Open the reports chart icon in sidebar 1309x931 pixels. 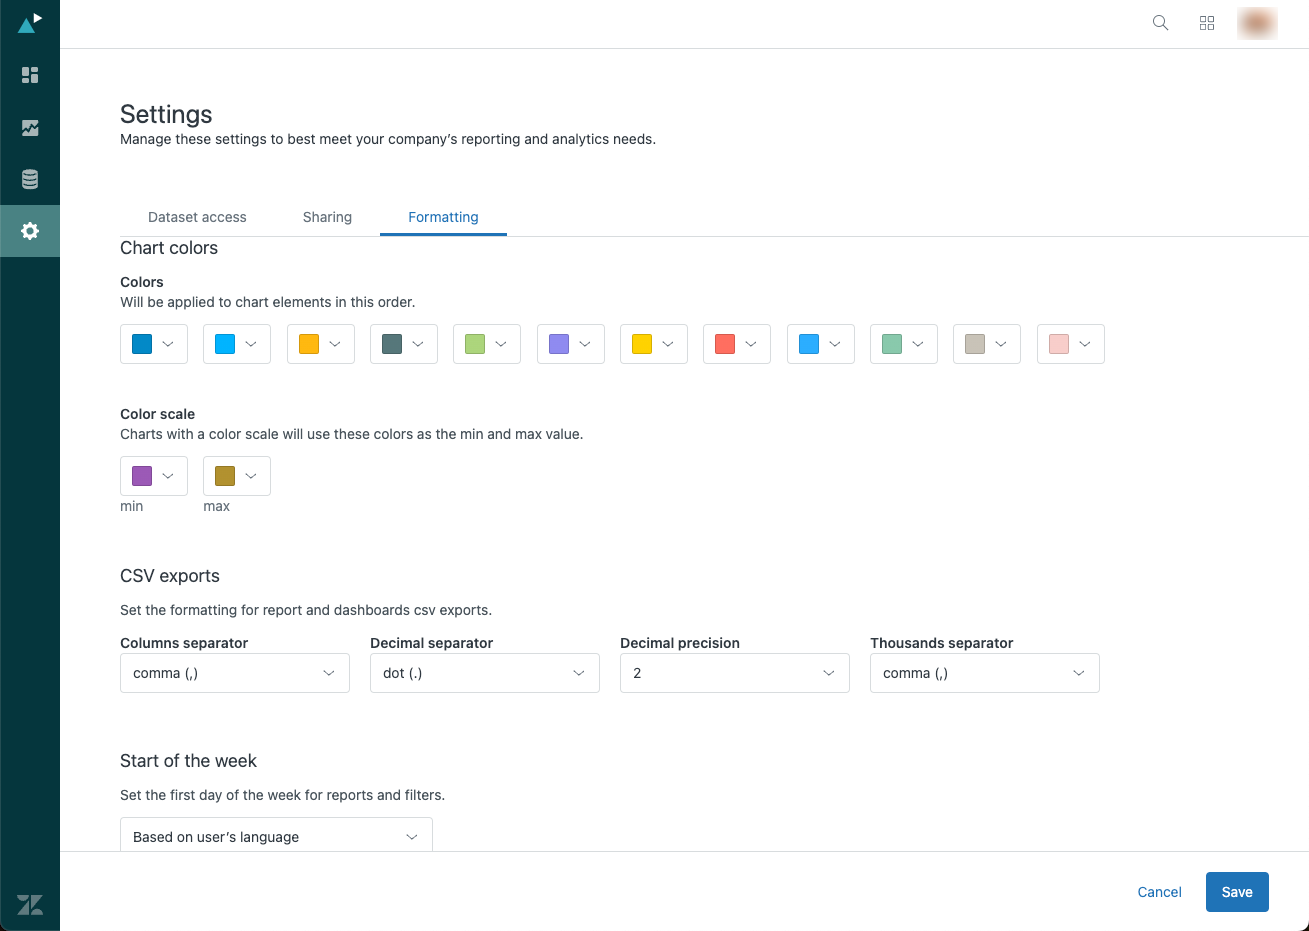[x=30, y=128]
